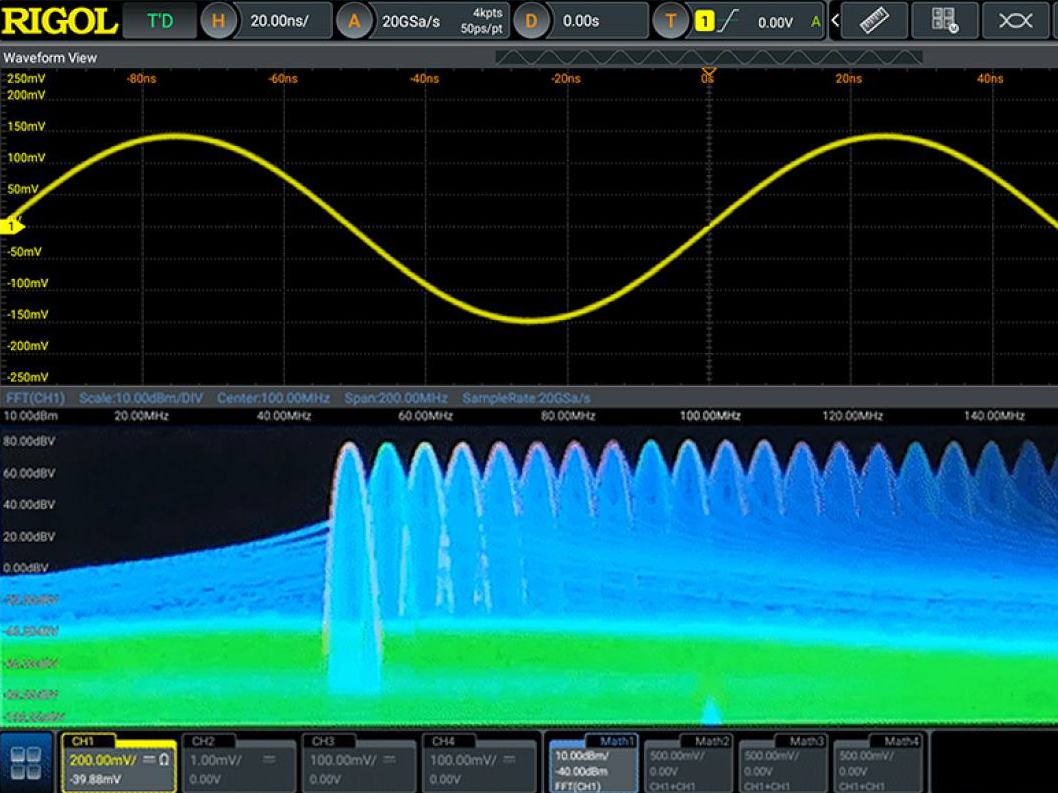Viewport: 1058px width, 793px height.
Task: Click CH3 100.00mV/ scale value
Action: 343,760
